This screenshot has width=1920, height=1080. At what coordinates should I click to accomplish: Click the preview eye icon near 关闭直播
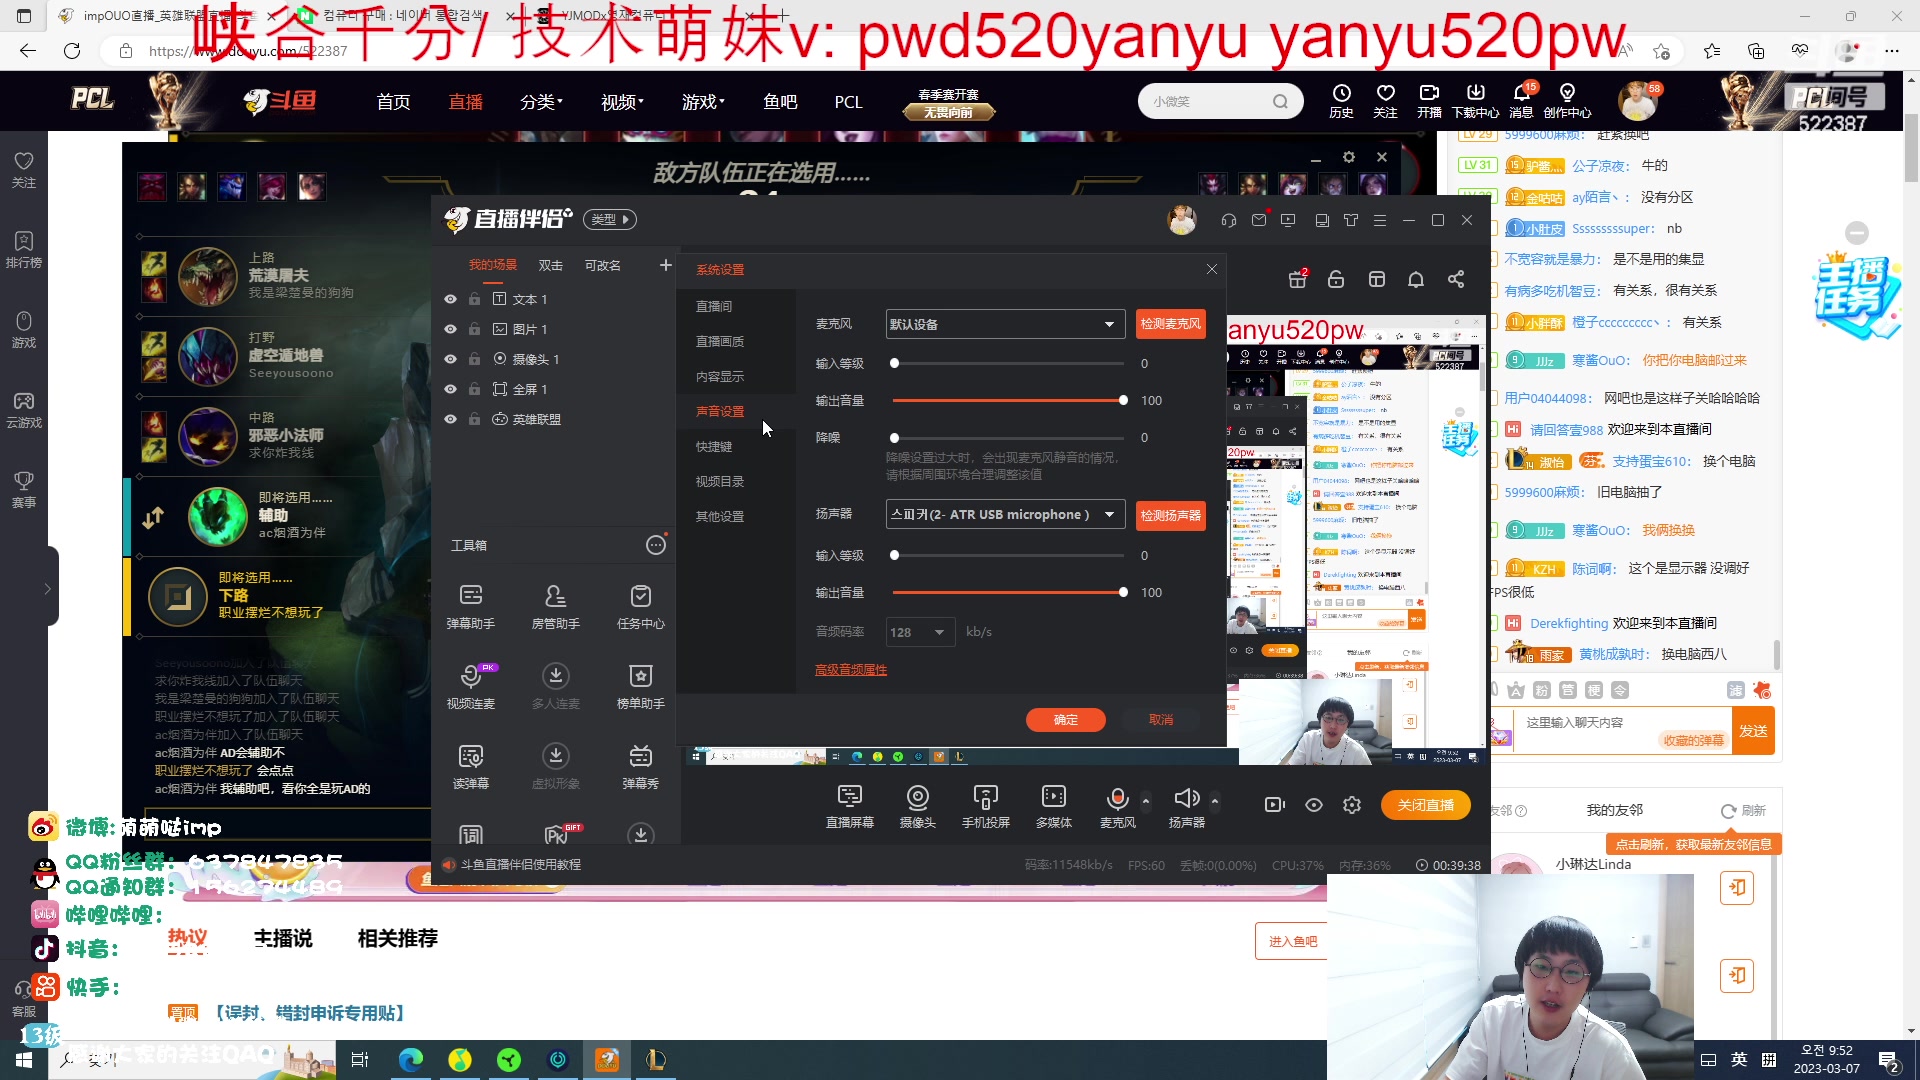tap(1314, 805)
